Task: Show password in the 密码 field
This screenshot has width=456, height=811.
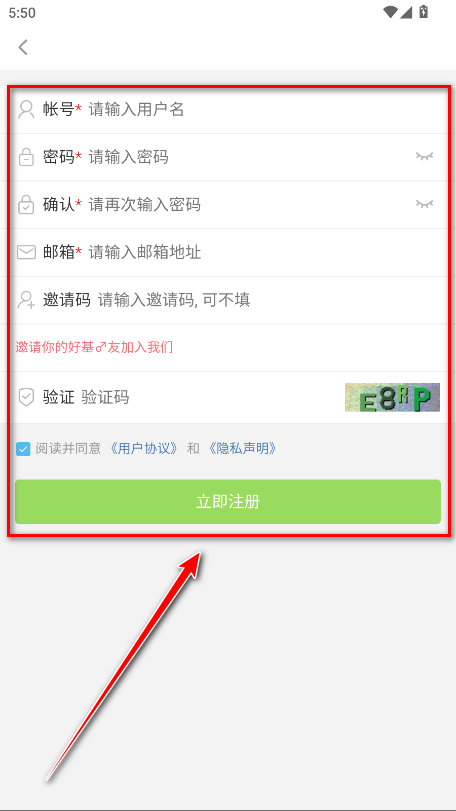Action: tap(424, 156)
